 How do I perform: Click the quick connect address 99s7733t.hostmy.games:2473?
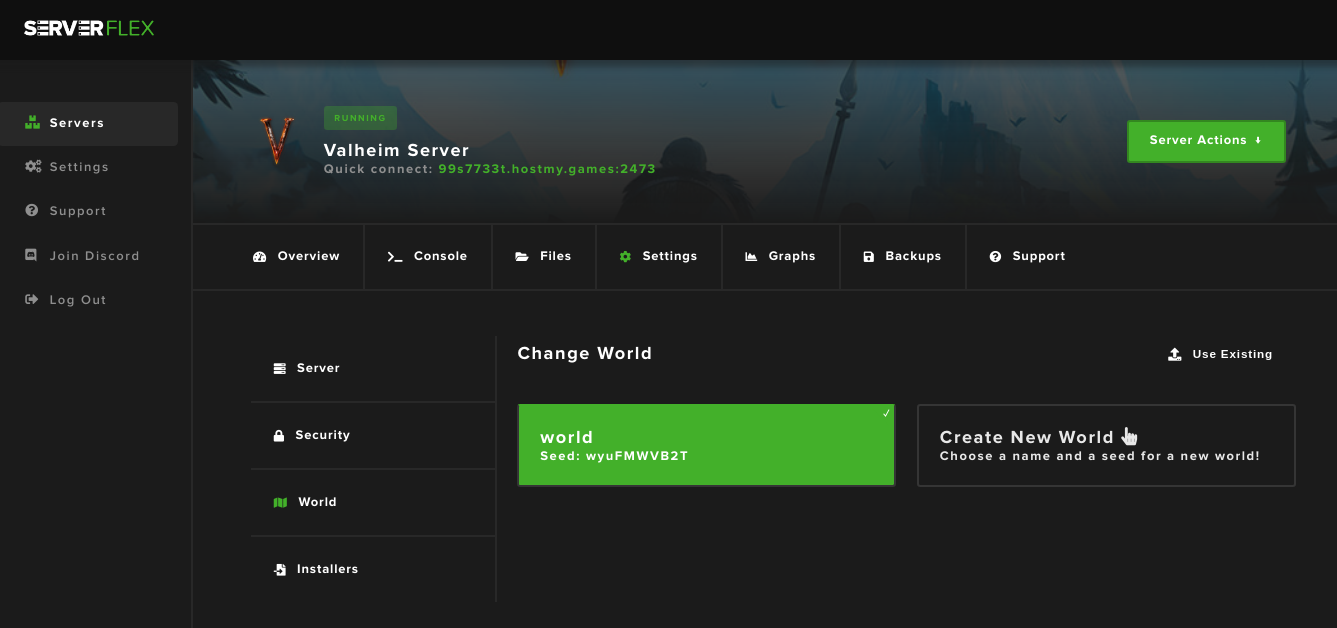(x=547, y=169)
